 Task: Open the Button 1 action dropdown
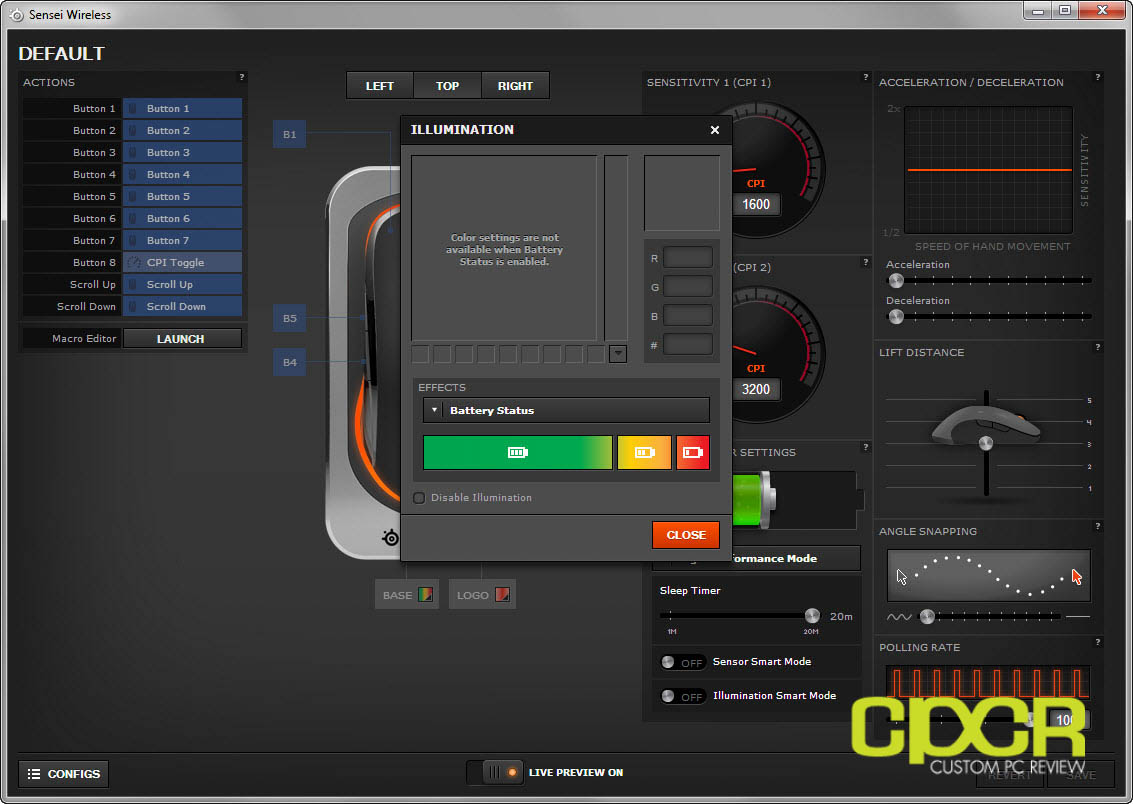[182, 108]
